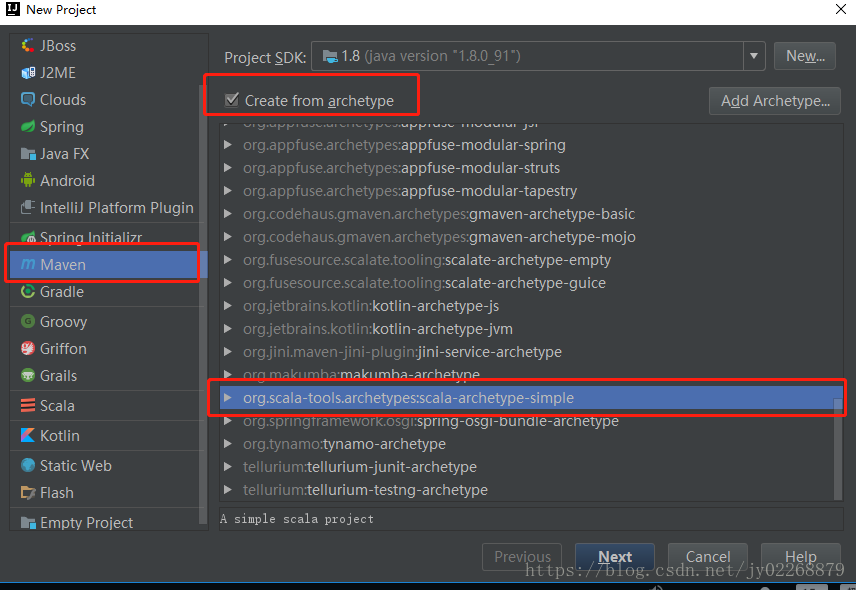
Task: Click the Previous button
Action: tap(522, 557)
